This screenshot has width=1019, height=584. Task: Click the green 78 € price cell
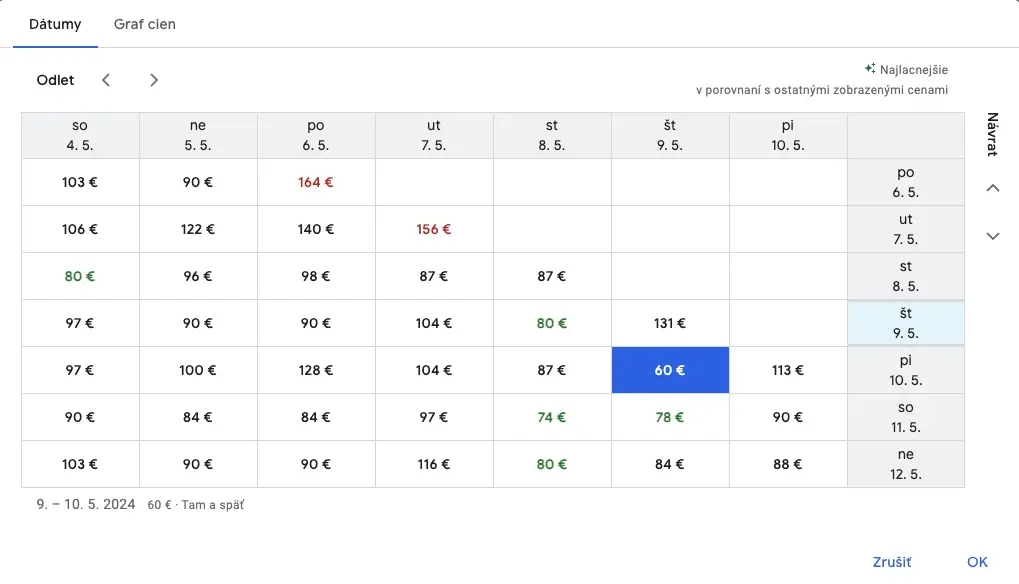(x=670, y=417)
